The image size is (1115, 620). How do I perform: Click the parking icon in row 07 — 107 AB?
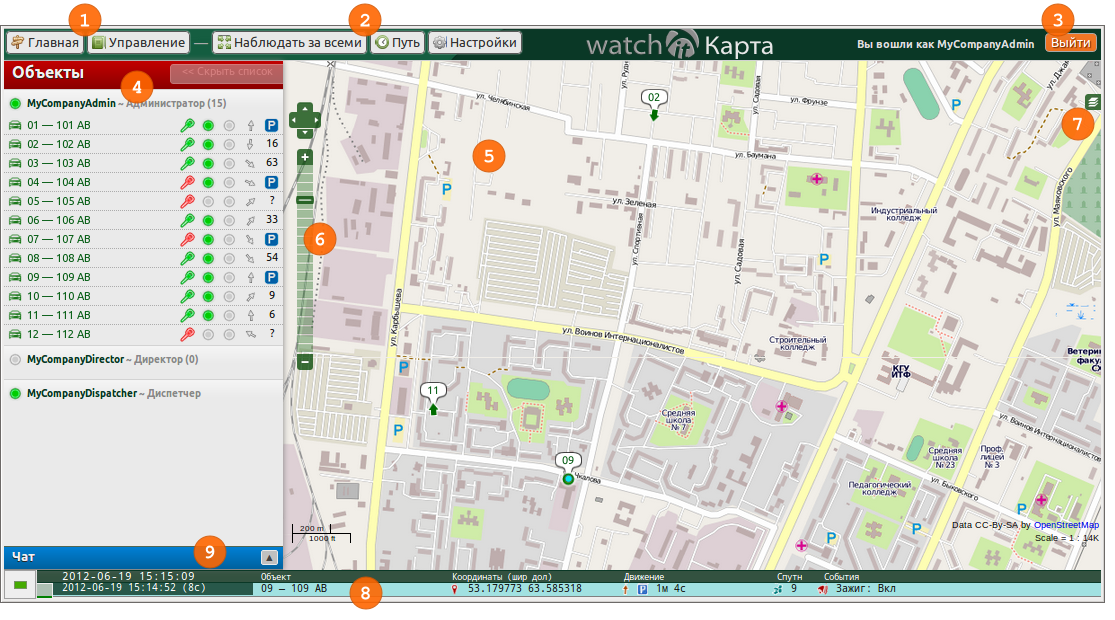point(271,240)
